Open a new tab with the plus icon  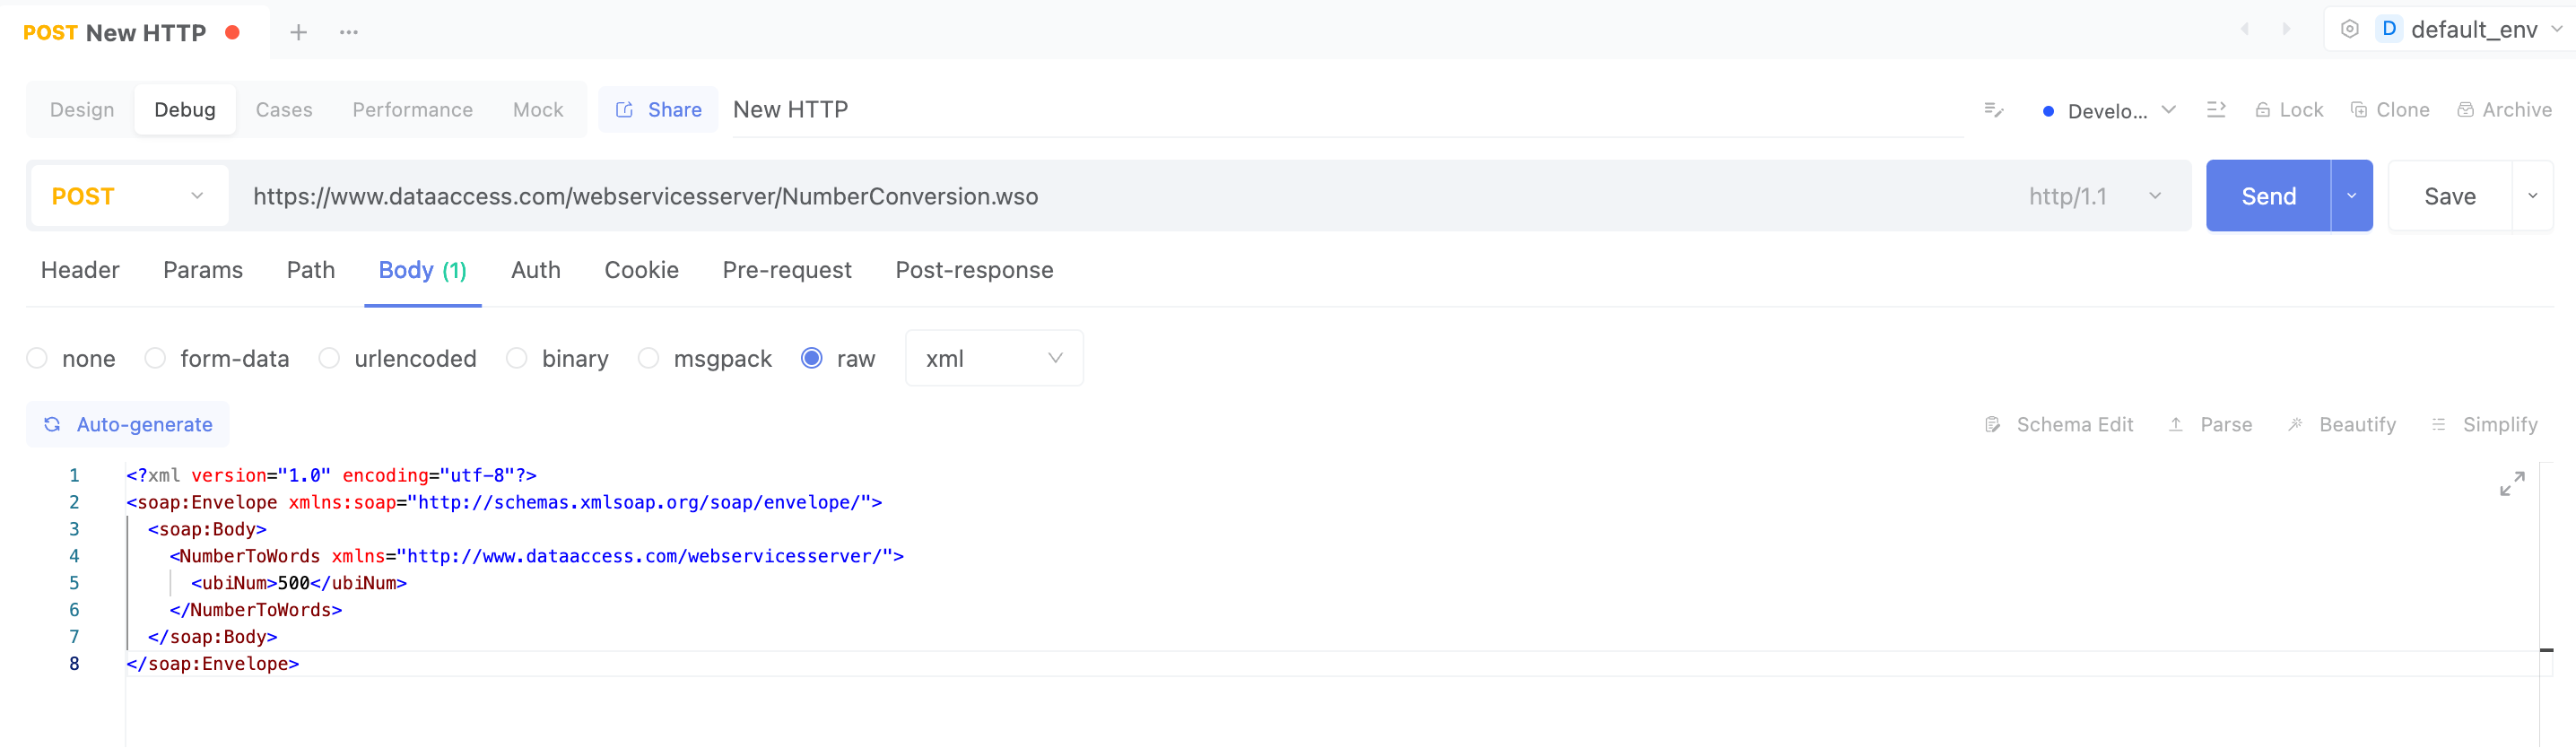[x=298, y=32]
